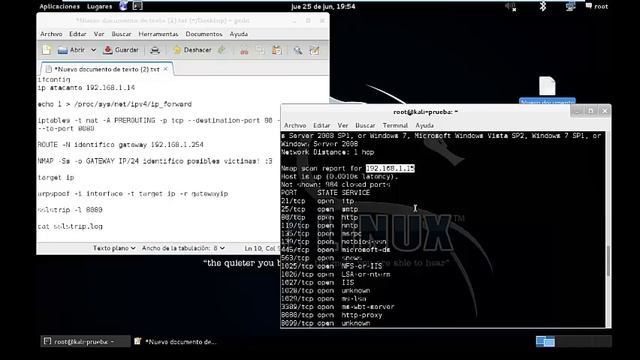Viewport: 640px width, 360px height.
Task: Open gedit Ayuda menu
Action: click(239, 34)
